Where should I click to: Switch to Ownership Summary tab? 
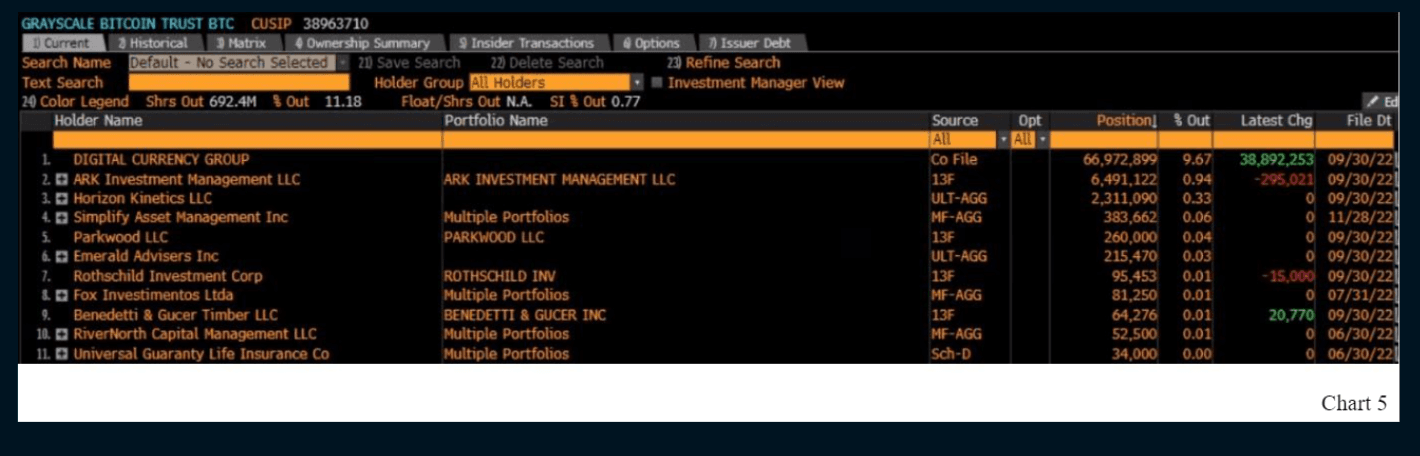click(362, 43)
